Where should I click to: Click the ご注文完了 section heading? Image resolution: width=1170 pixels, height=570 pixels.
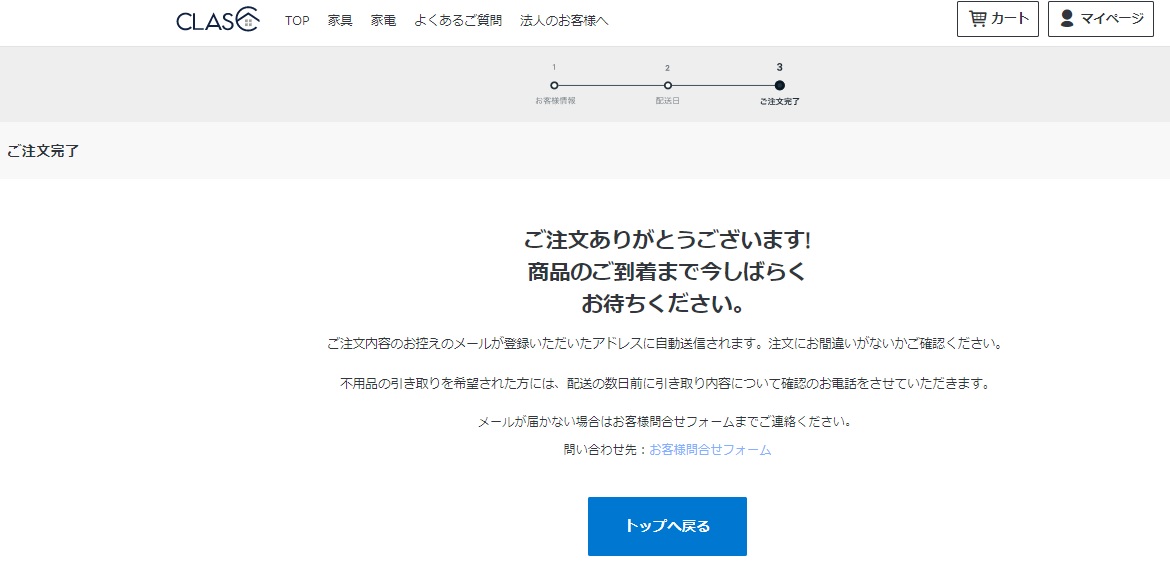click(43, 151)
